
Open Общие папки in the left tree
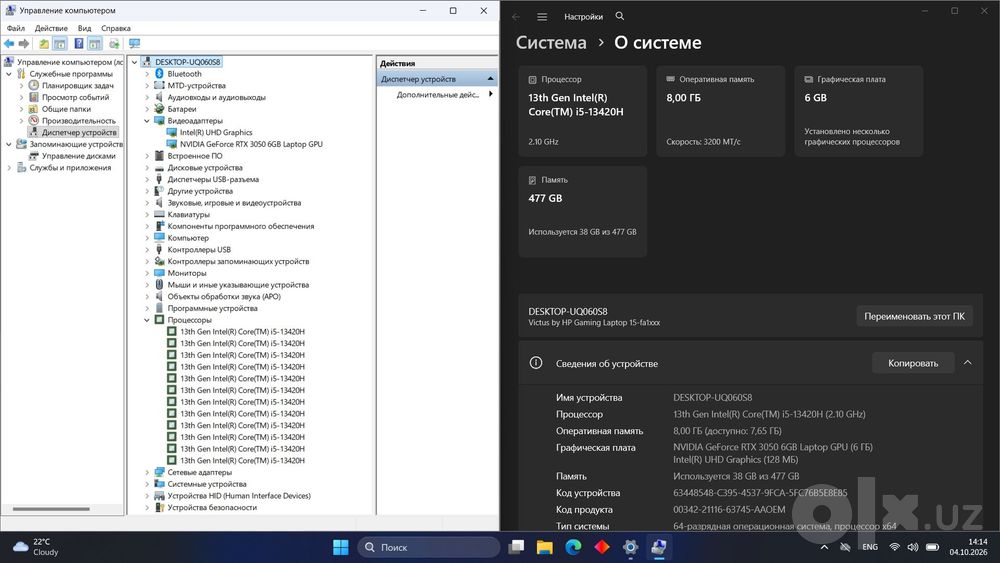click(66, 109)
